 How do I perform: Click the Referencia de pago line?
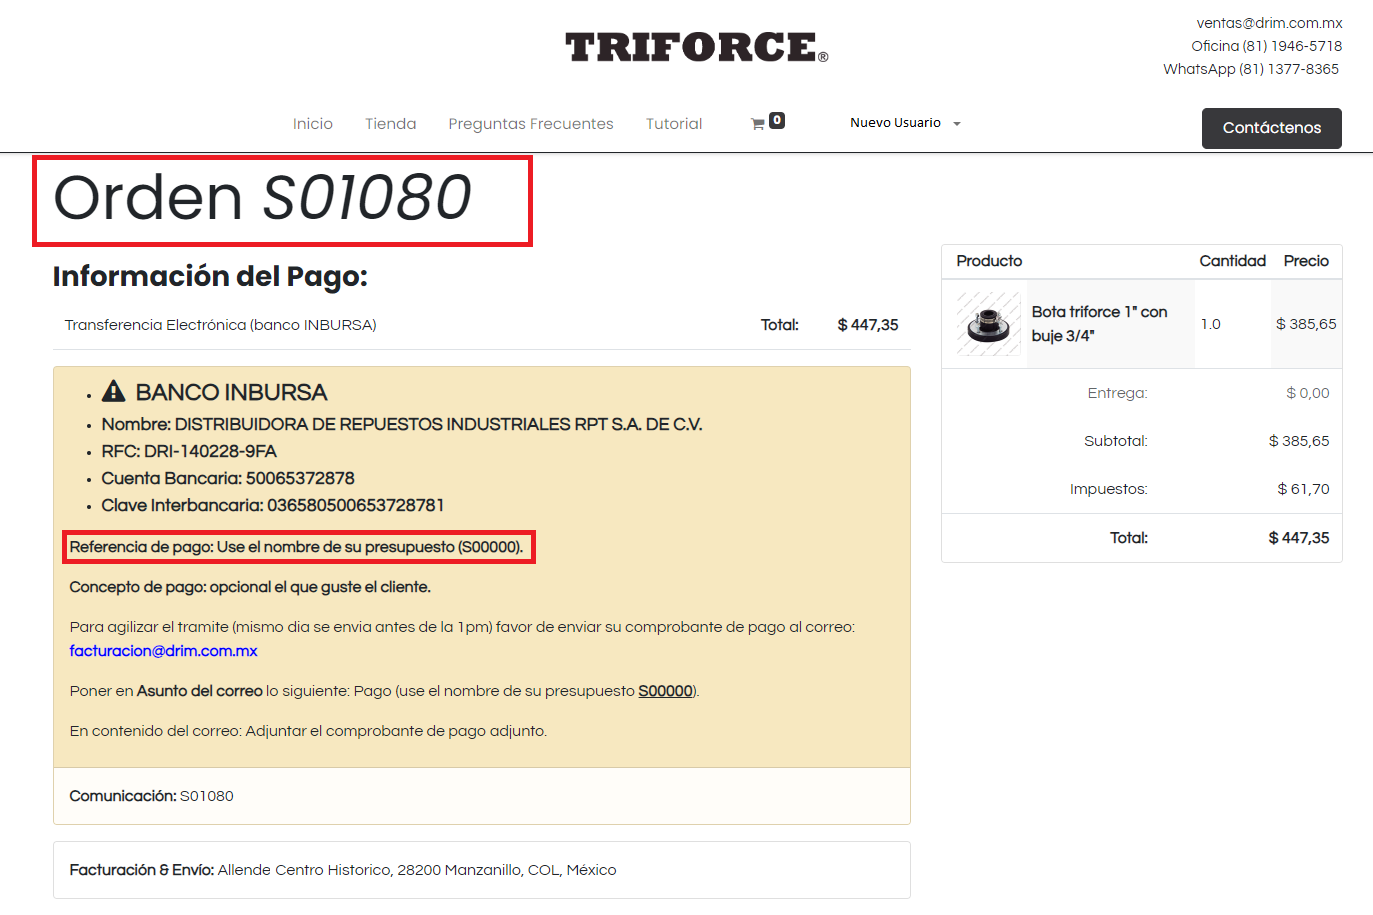(296, 547)
